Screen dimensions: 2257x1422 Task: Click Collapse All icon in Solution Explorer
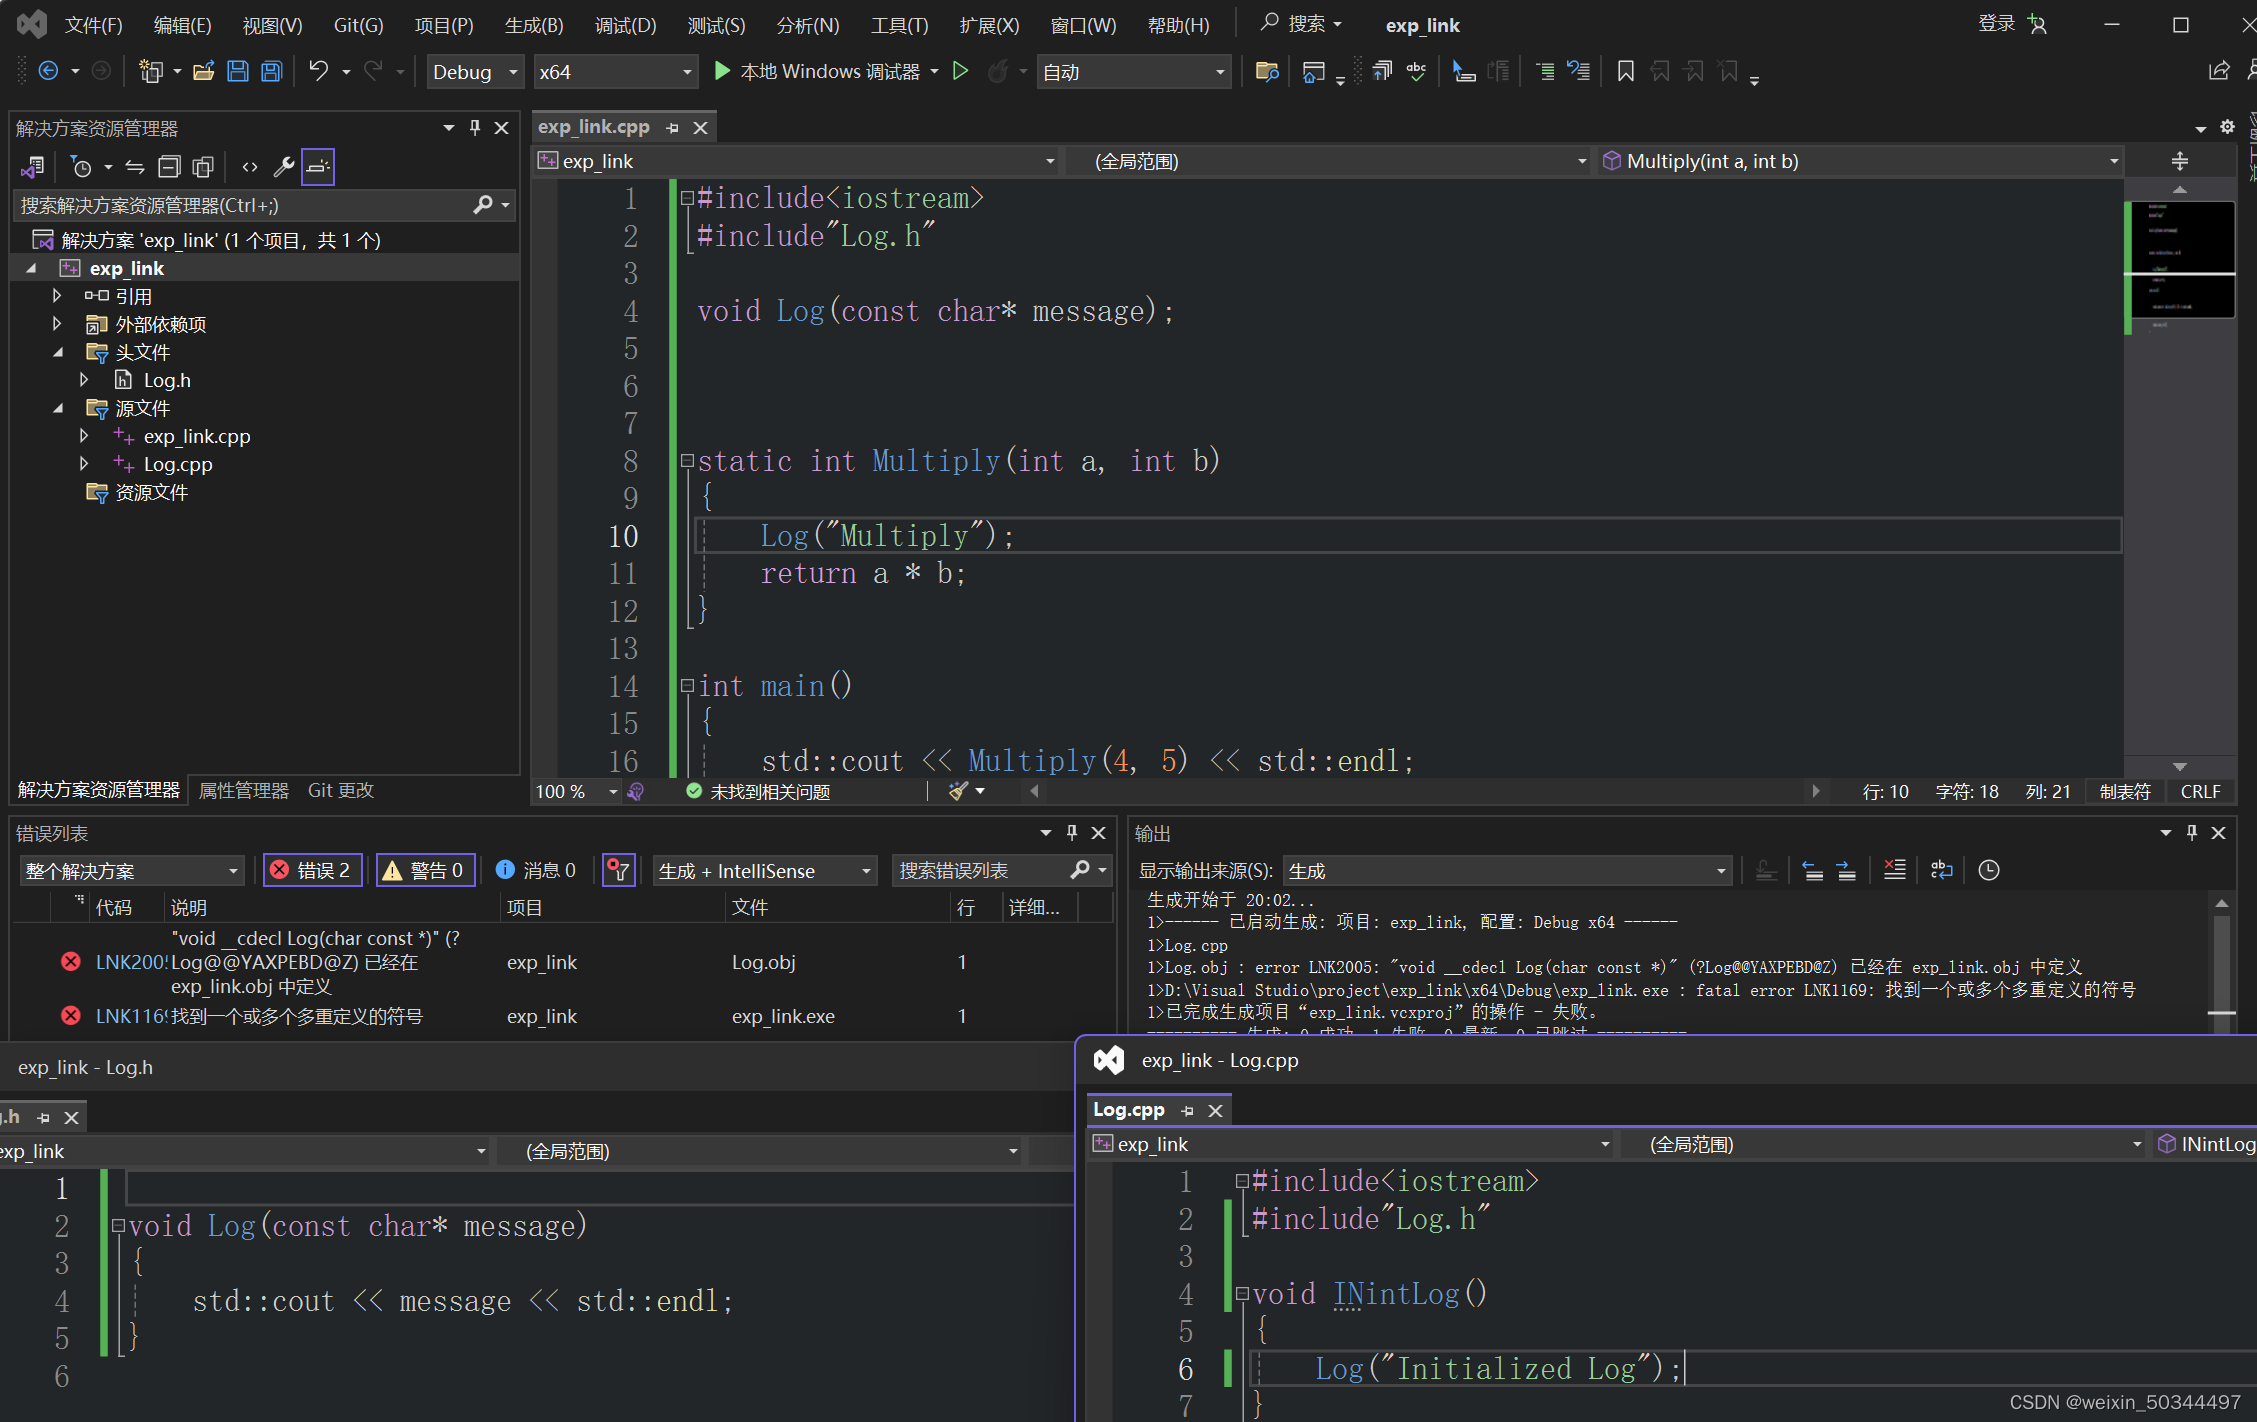[169, 167]
